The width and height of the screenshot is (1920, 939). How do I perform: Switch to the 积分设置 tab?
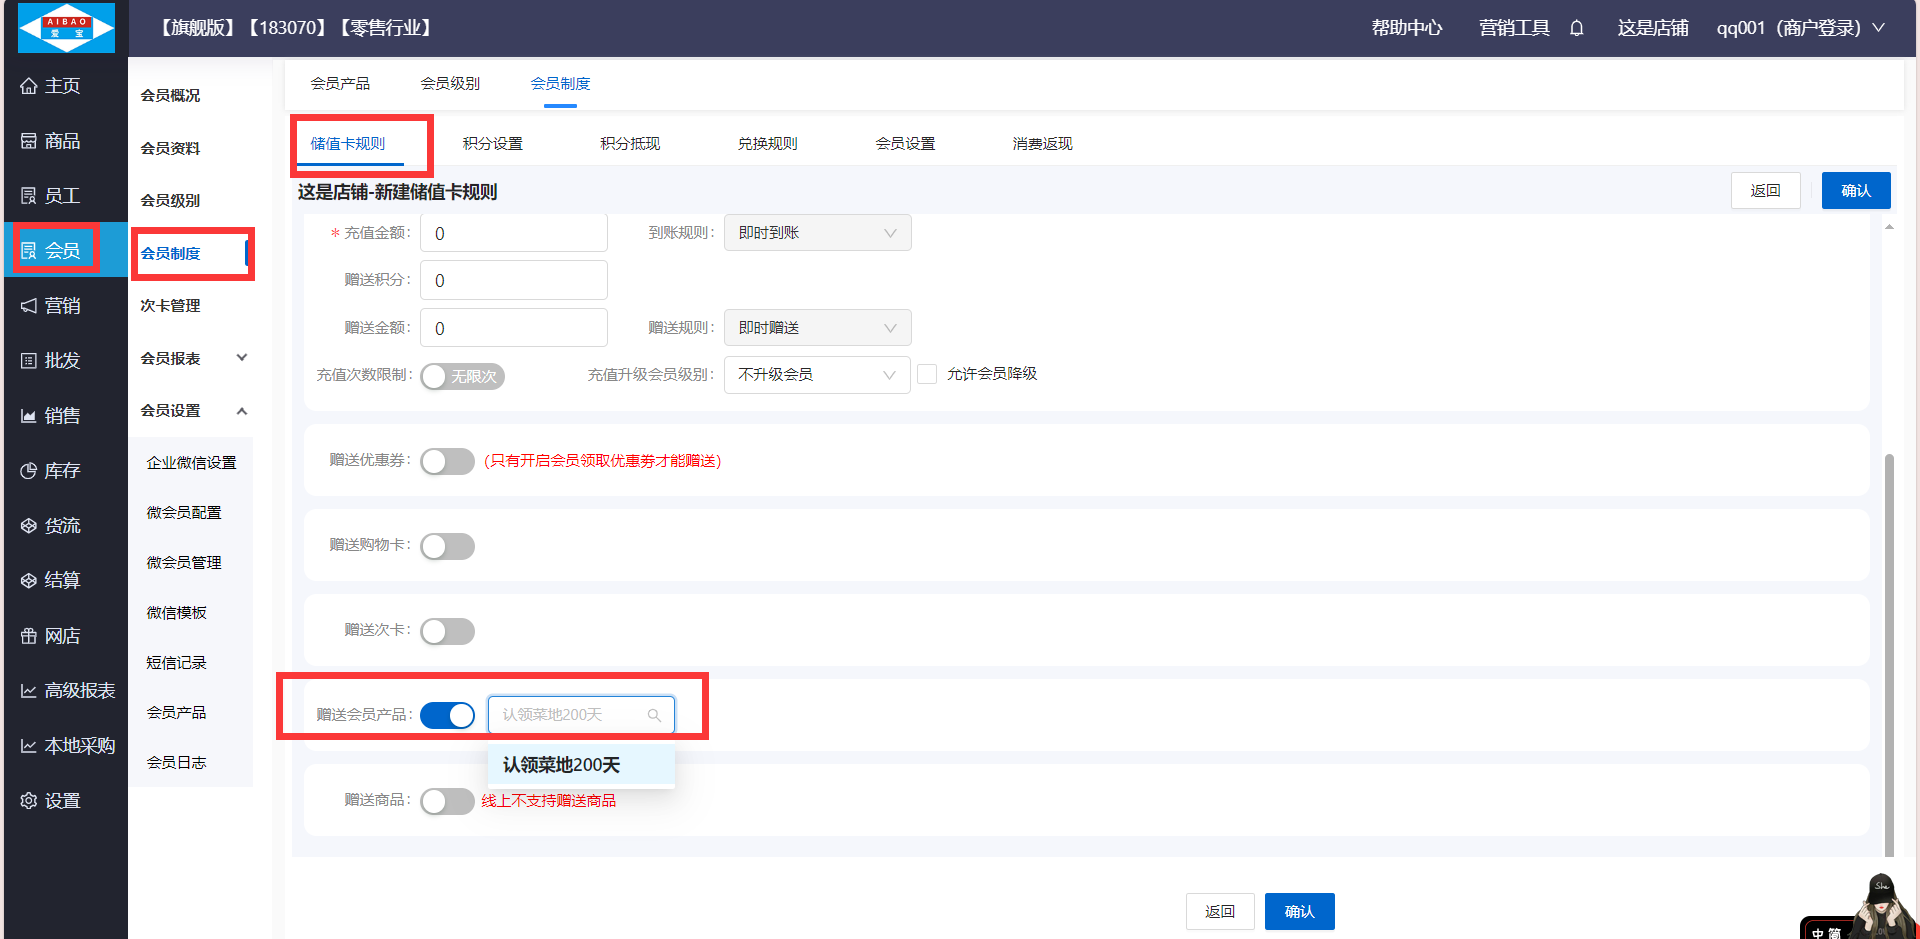(x=492, y=144)
